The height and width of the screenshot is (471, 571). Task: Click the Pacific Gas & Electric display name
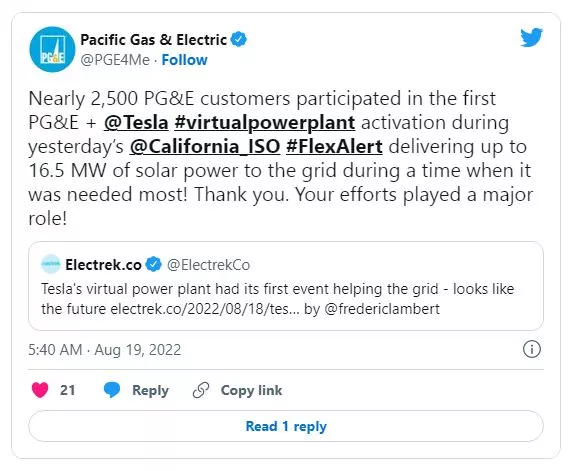pos(153,40)
